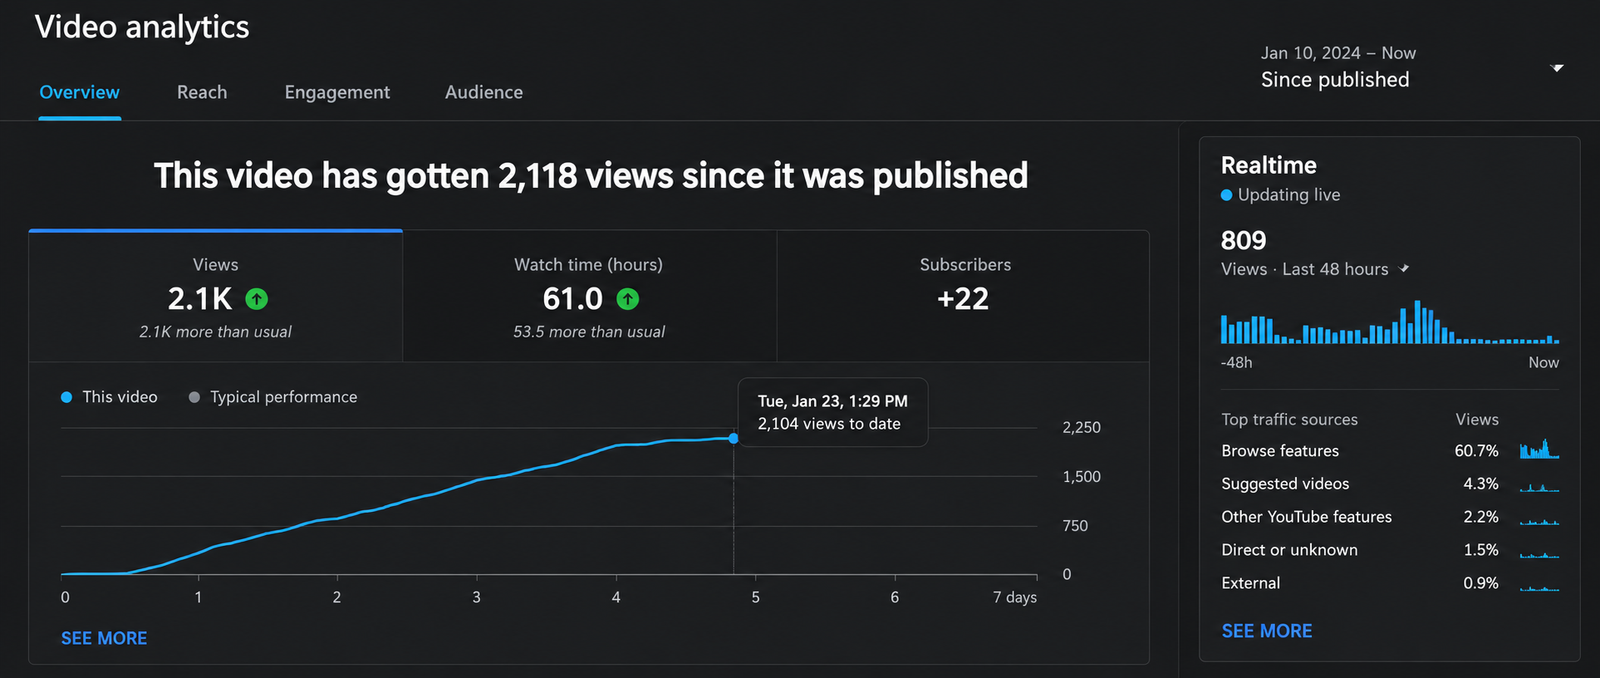Screen dimensions: 1600x678
Task: Click the Video analytics page title
Action: 142,27
